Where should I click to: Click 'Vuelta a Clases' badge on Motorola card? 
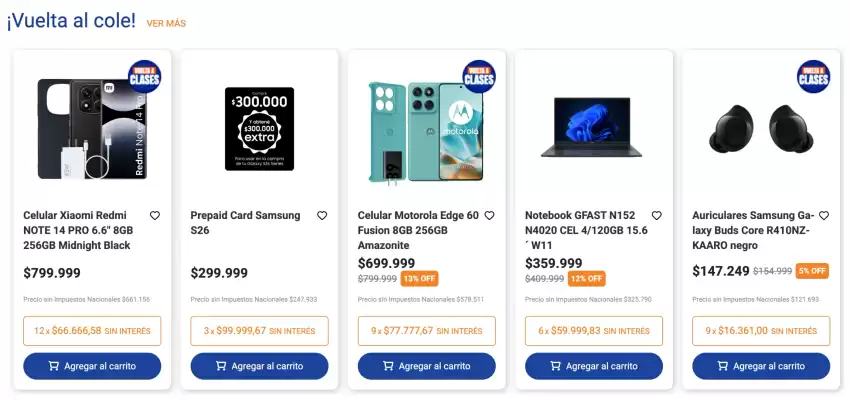click(x=479, y=76)
